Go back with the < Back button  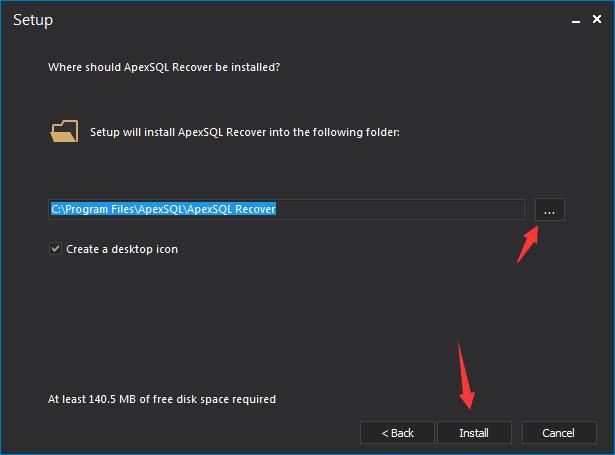397,433
